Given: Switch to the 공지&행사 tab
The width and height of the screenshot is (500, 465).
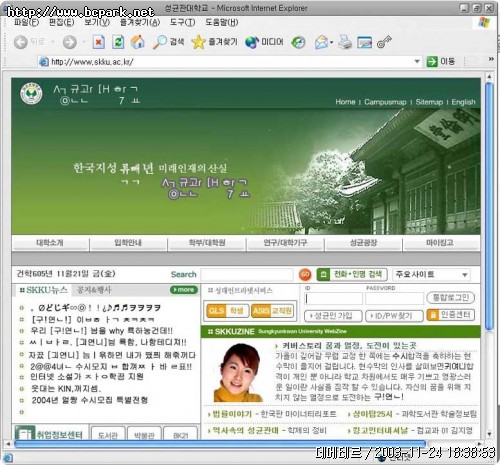Looking at the screenshot, I should [x=94, y=290].
